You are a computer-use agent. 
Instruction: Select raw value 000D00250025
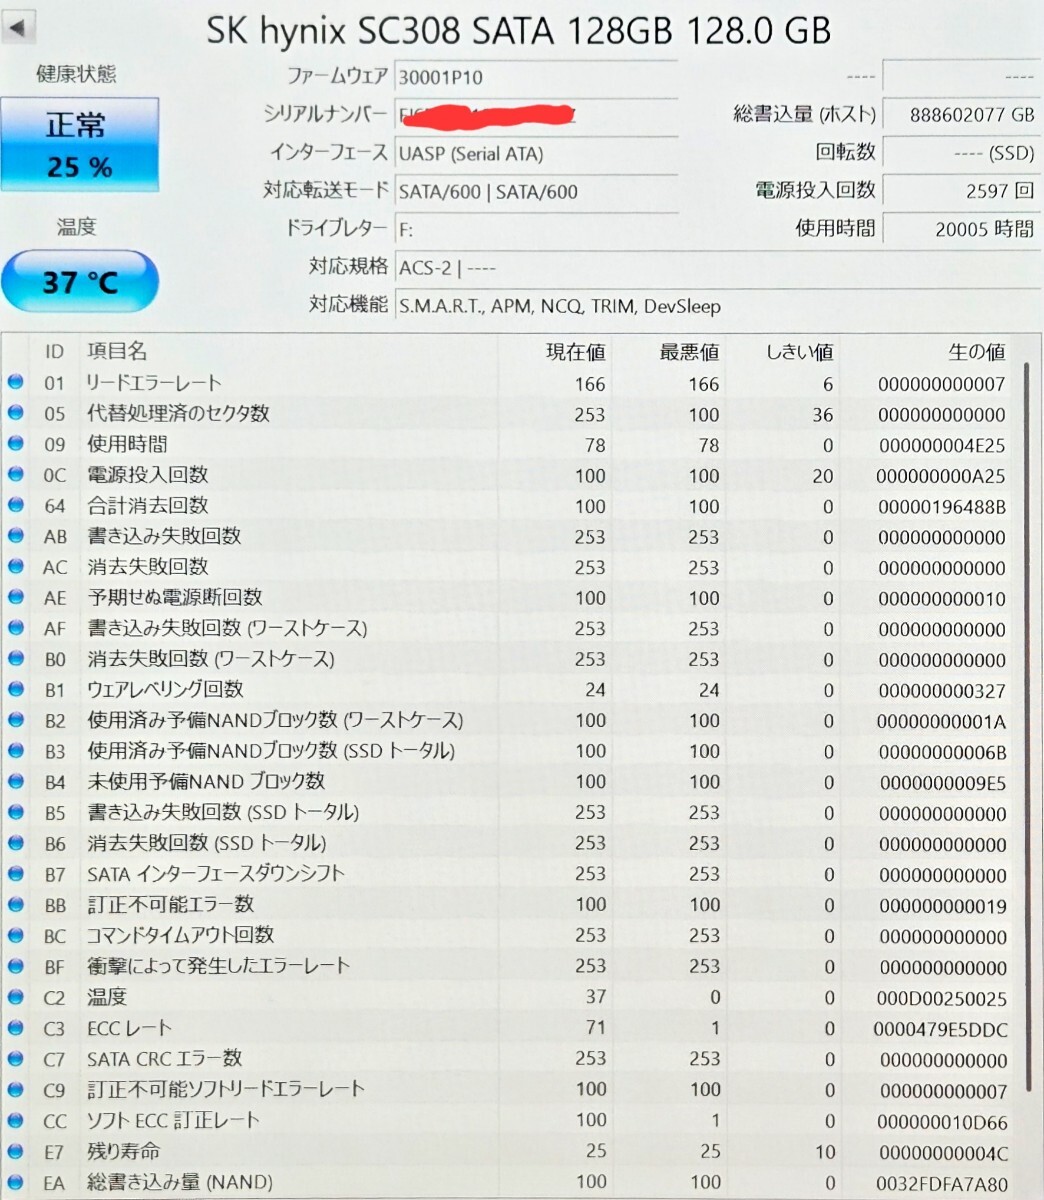coord(942,999)
